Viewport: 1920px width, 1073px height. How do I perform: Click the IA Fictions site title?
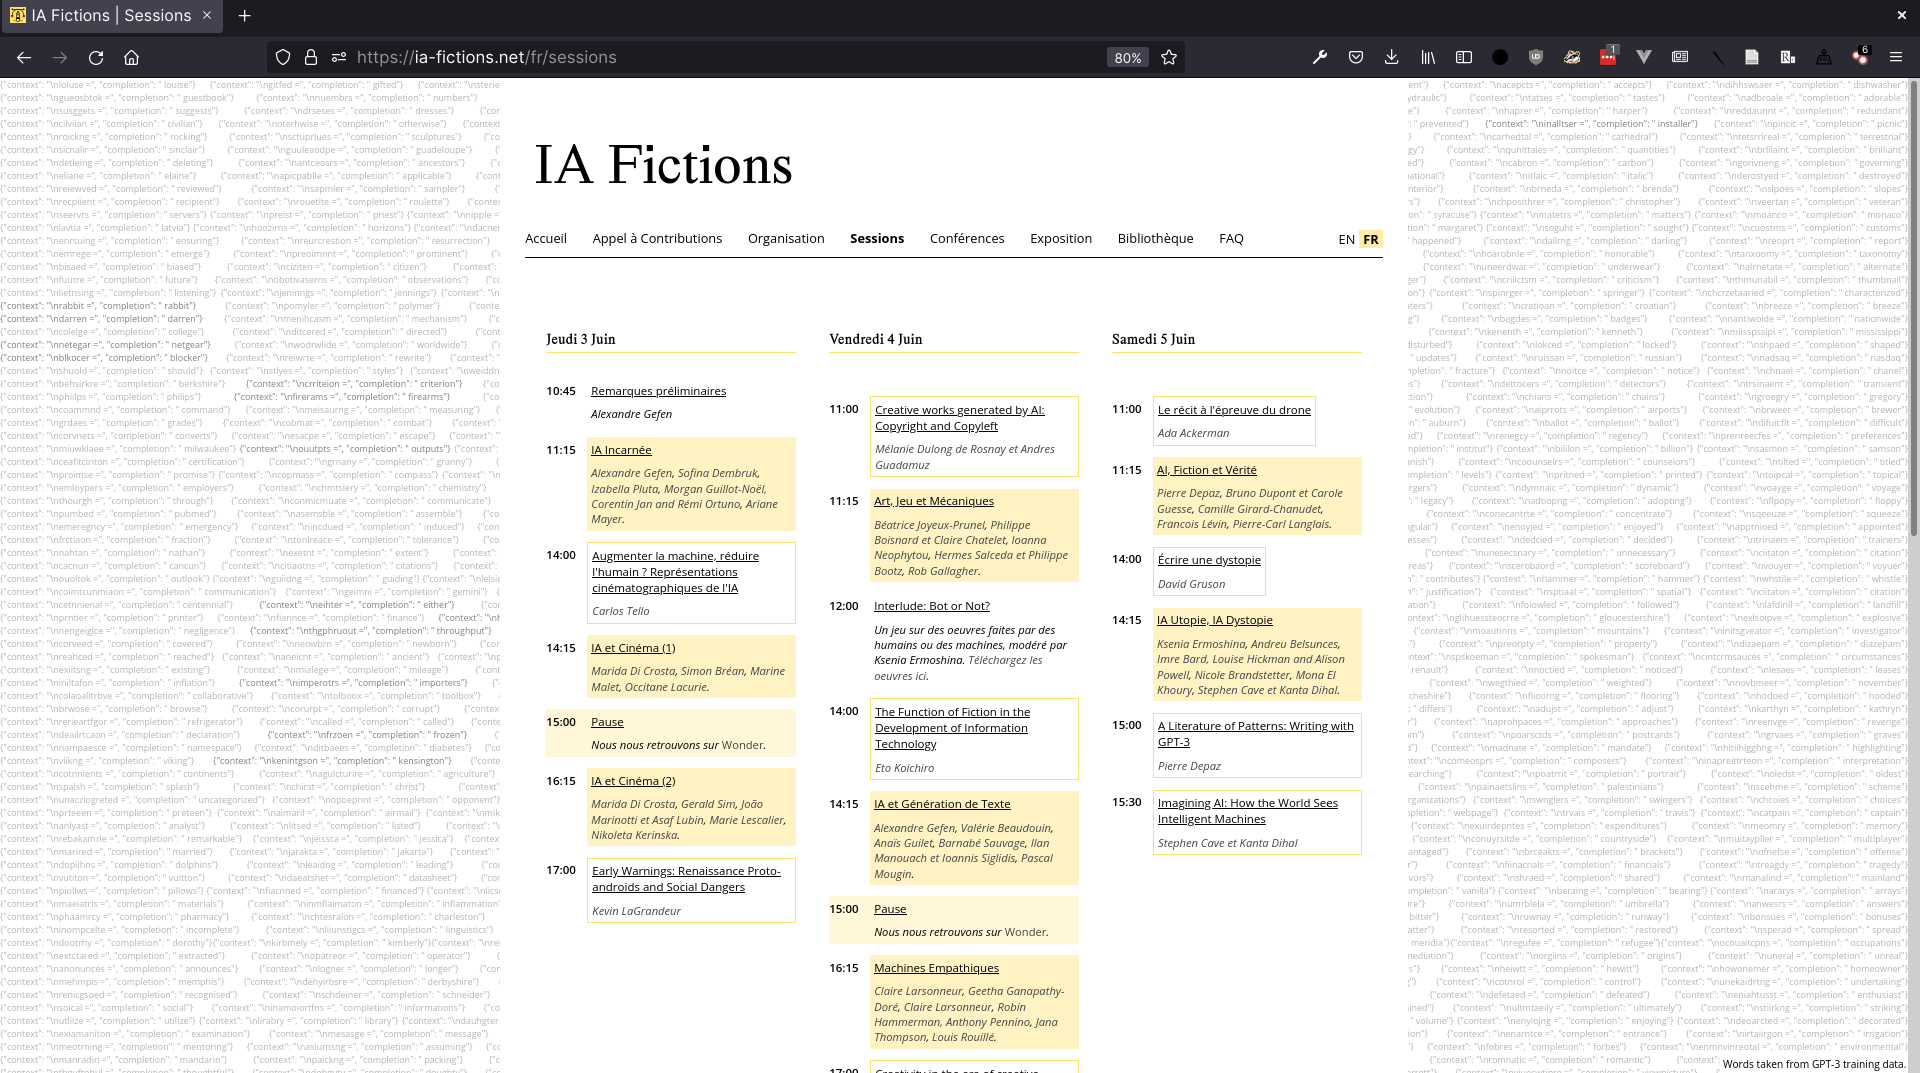[663, 165]
